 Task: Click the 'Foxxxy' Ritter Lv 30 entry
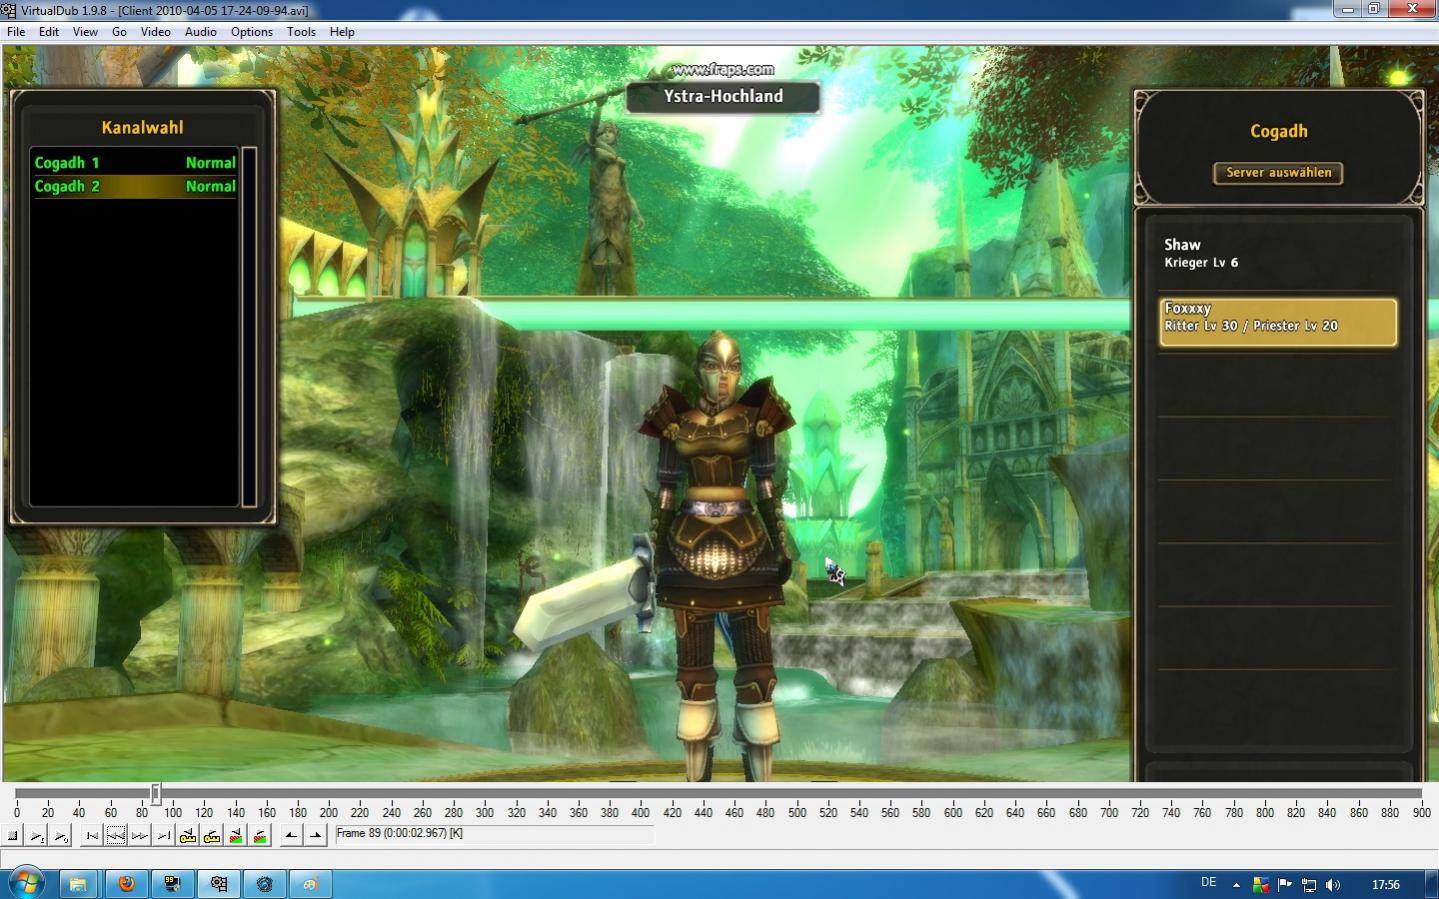1277,322
